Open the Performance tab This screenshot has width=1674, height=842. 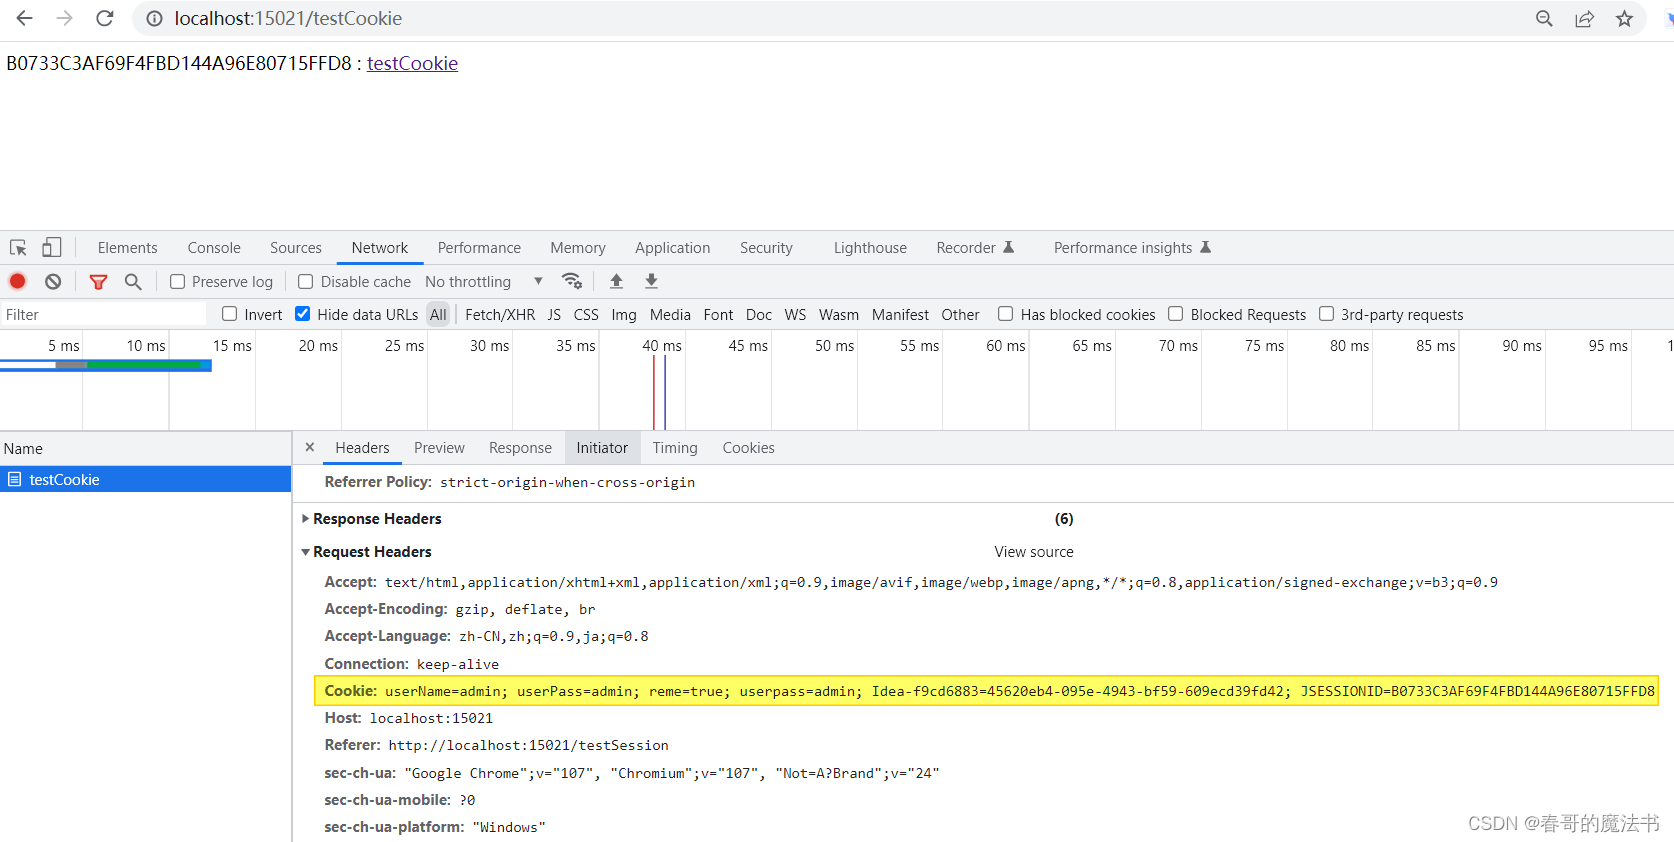pos(479,248)
